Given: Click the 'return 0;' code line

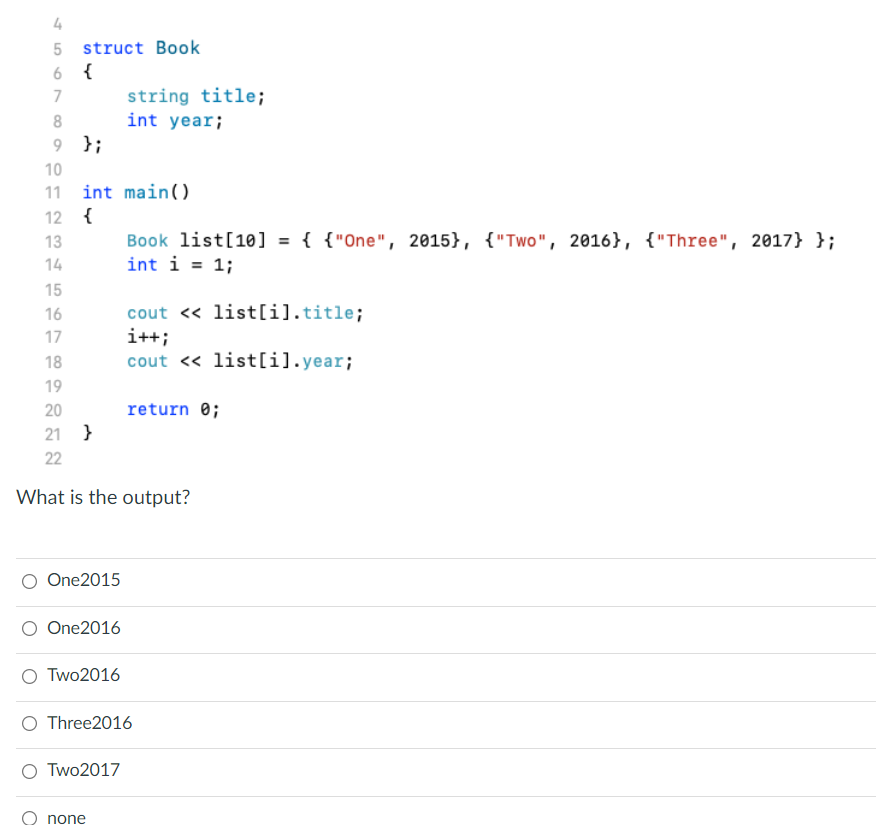Looking at the screenshot, I should coord(173,409).
